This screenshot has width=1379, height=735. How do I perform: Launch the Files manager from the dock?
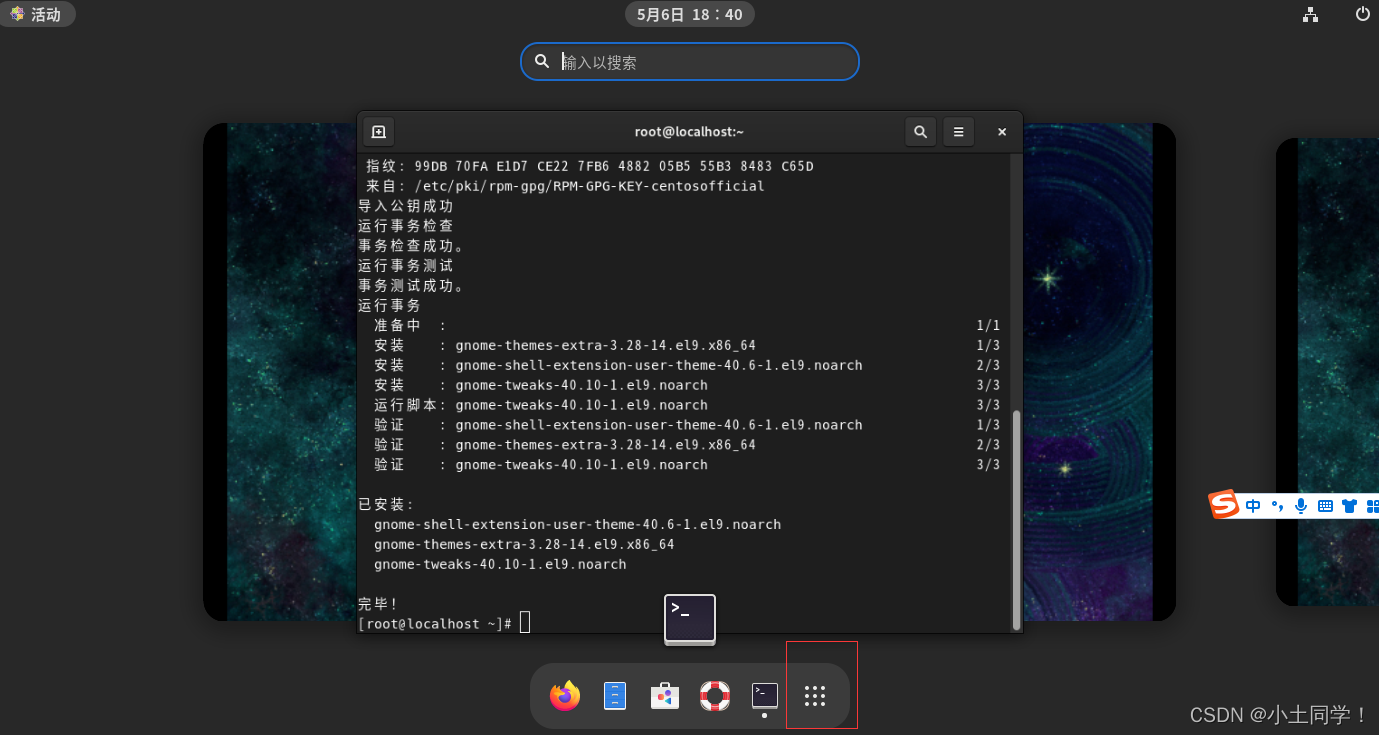(615, 696)
